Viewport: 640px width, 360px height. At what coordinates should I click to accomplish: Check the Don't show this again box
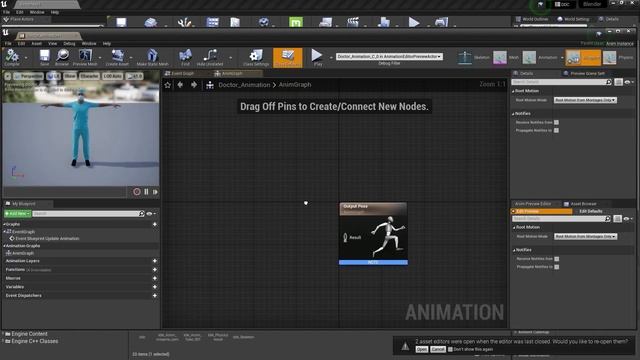[x=450, y=349]
